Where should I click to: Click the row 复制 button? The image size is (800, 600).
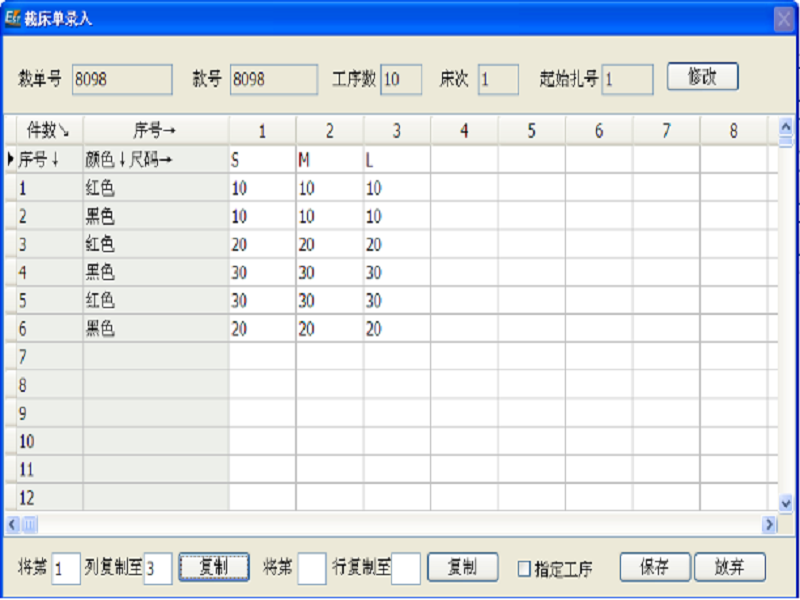click(x=462, y=567)
